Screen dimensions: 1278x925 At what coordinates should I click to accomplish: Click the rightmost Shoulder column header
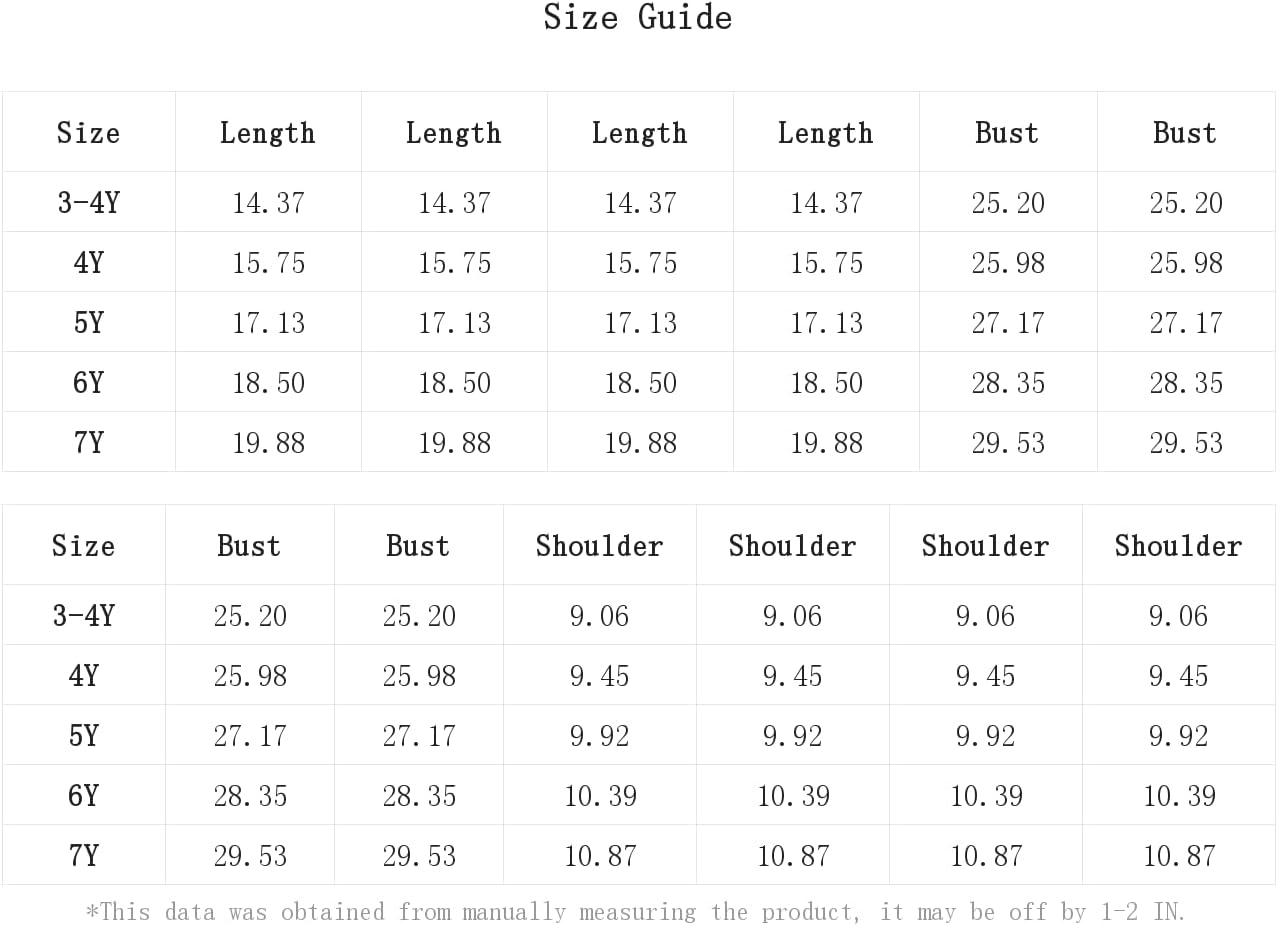tap(1178, 546)
